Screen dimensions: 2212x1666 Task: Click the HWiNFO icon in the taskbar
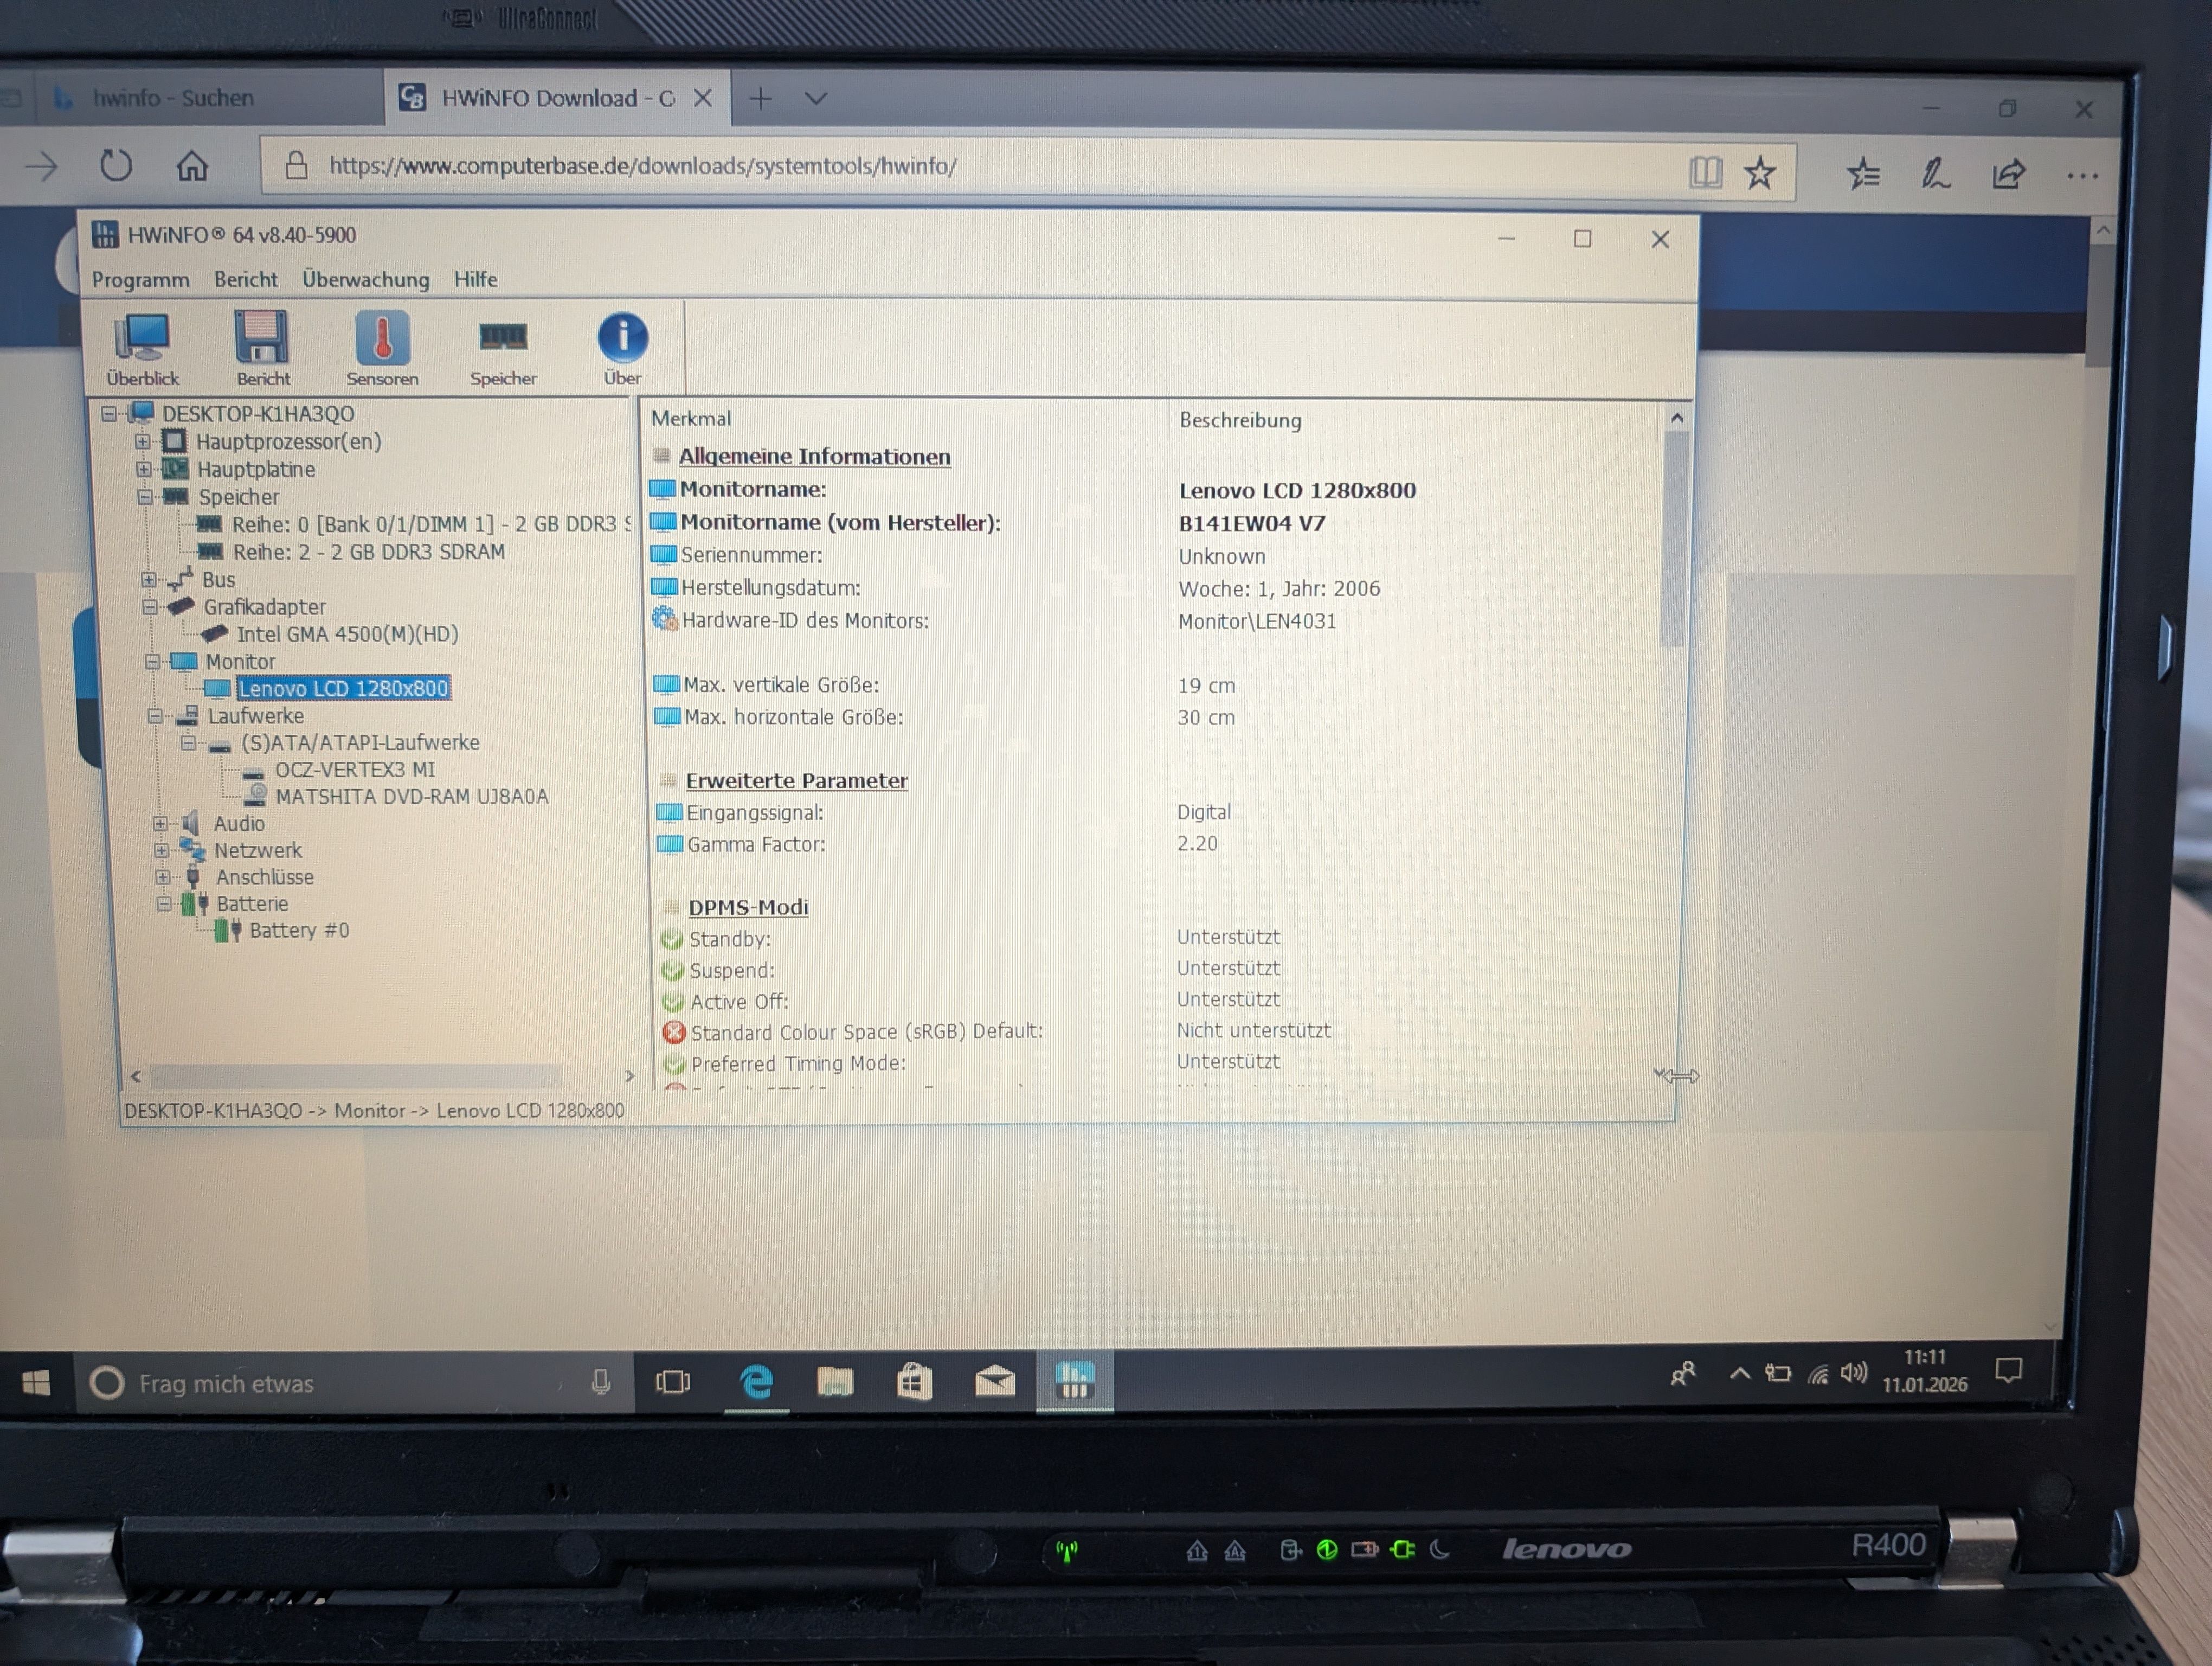click(x=1074, y=1382)
